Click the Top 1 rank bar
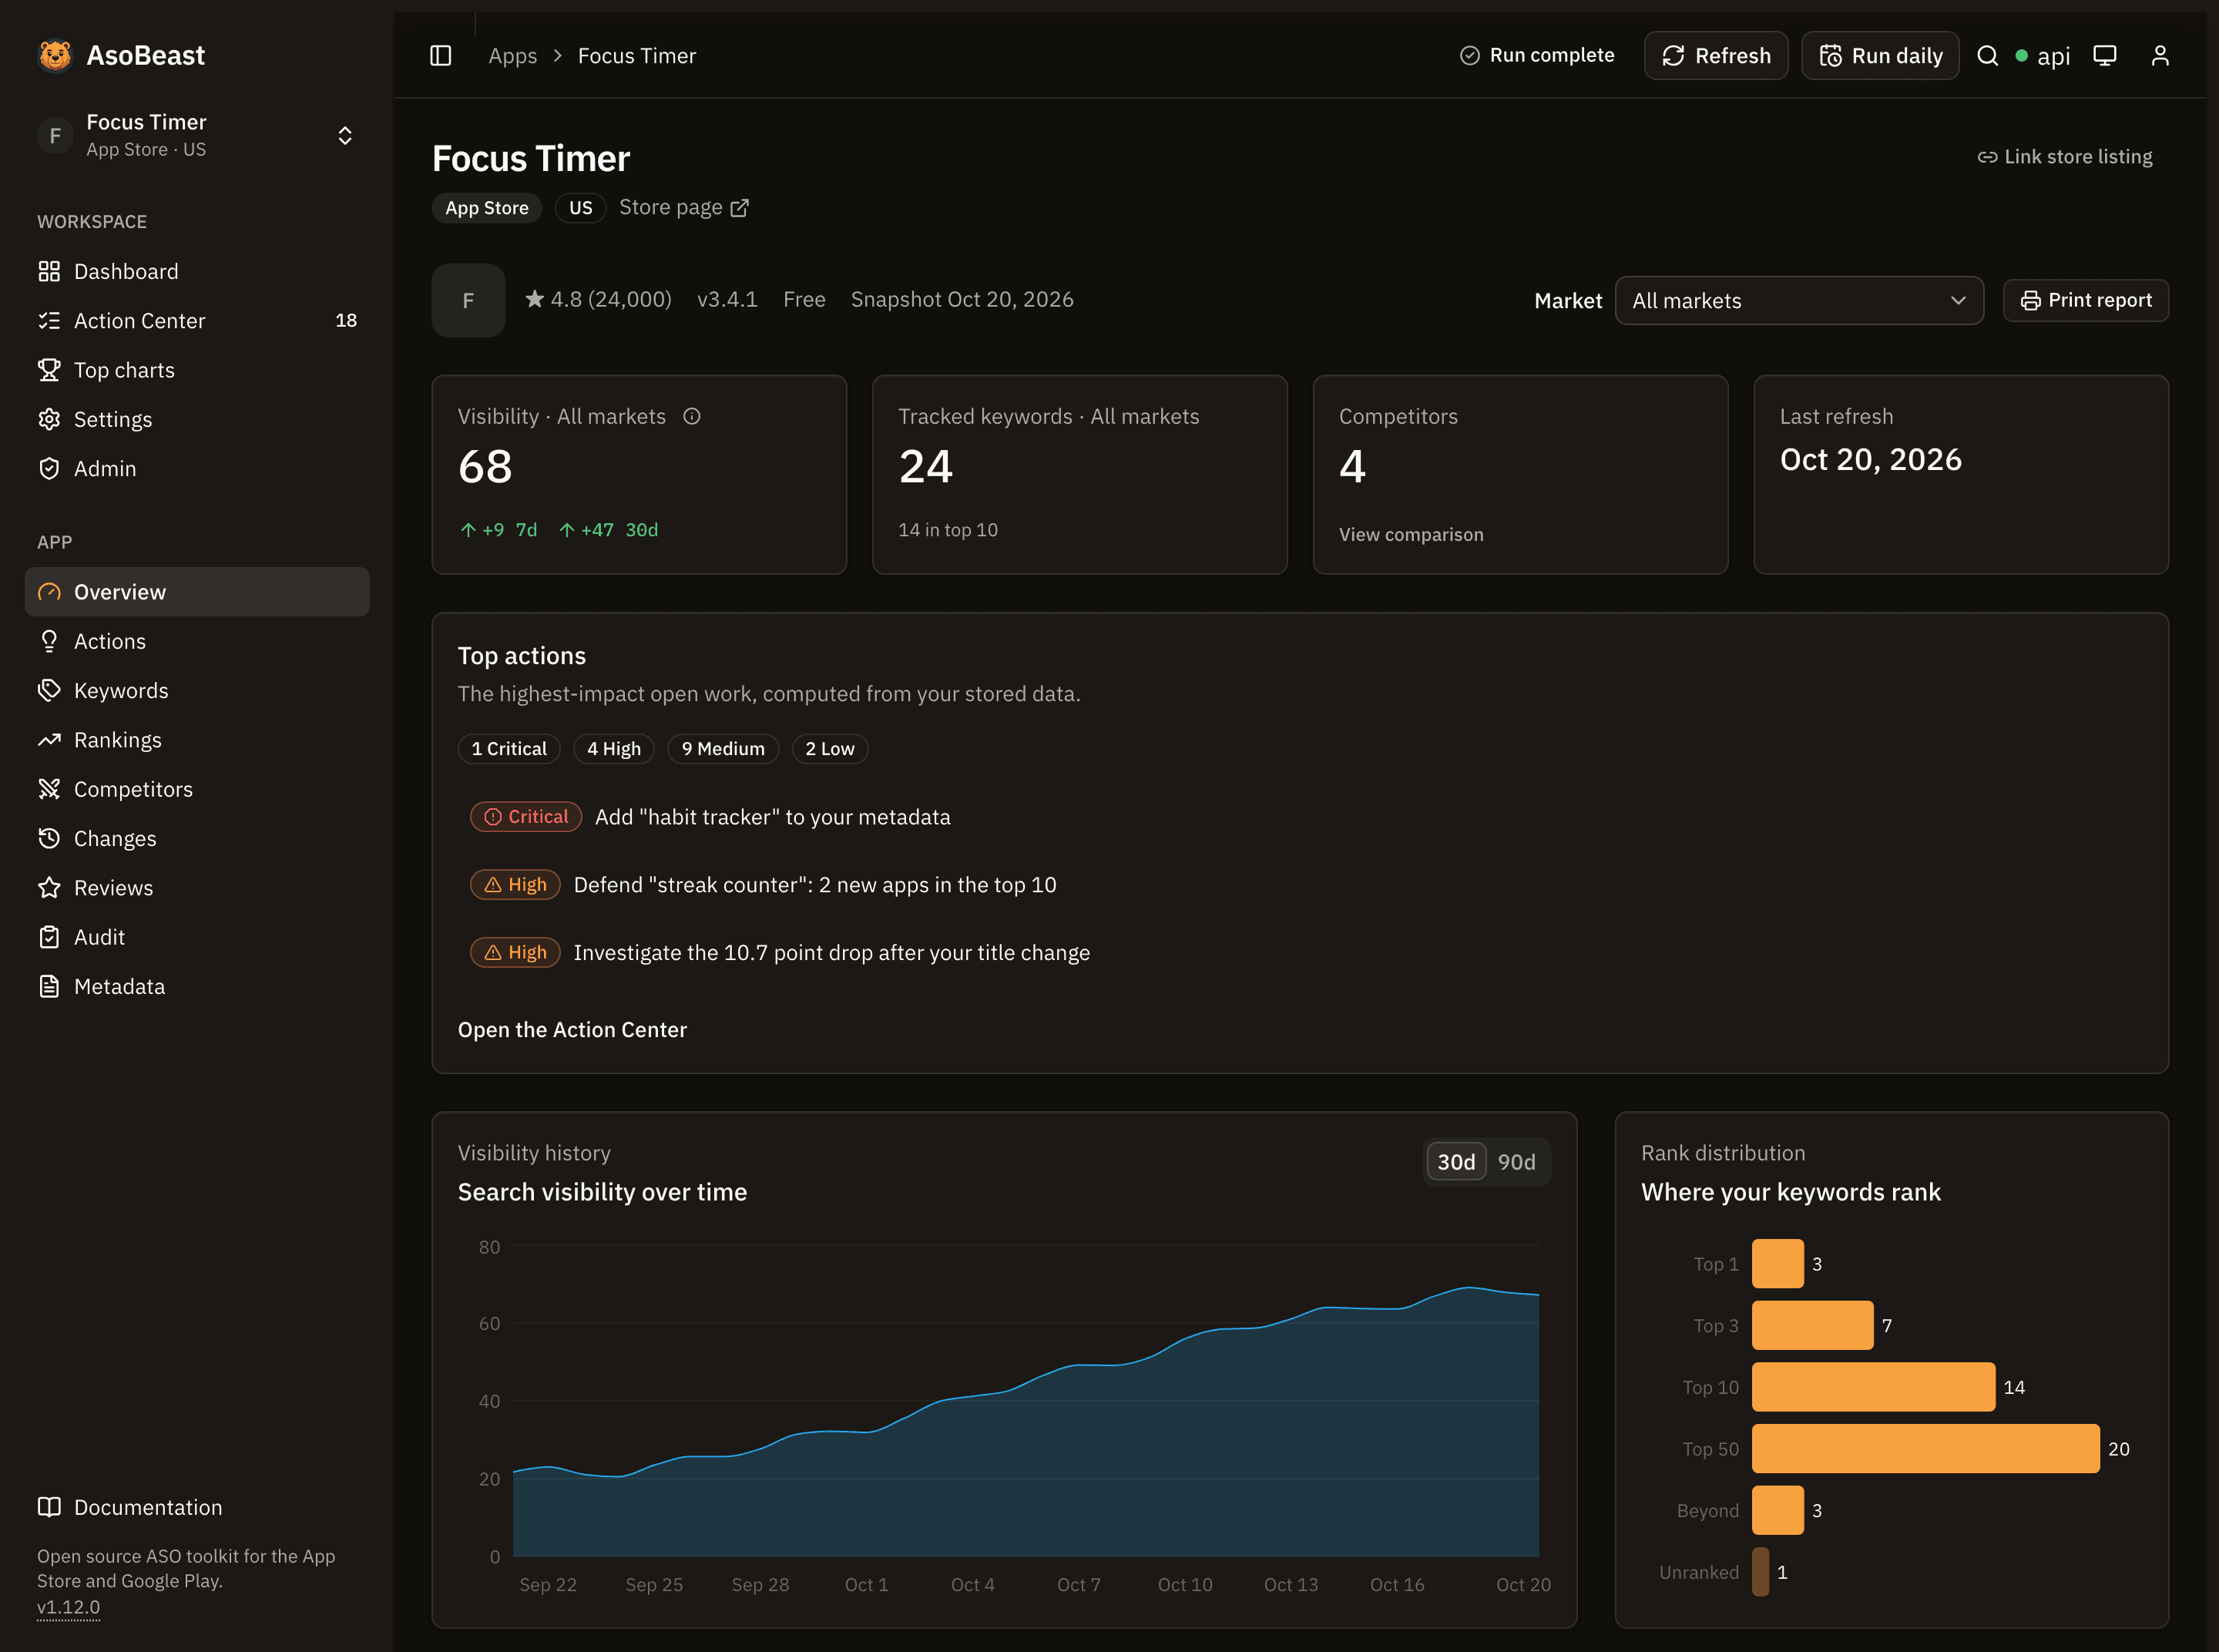The height and width of the screenshot is (1652, 2219). [x=1777, y=1264]
